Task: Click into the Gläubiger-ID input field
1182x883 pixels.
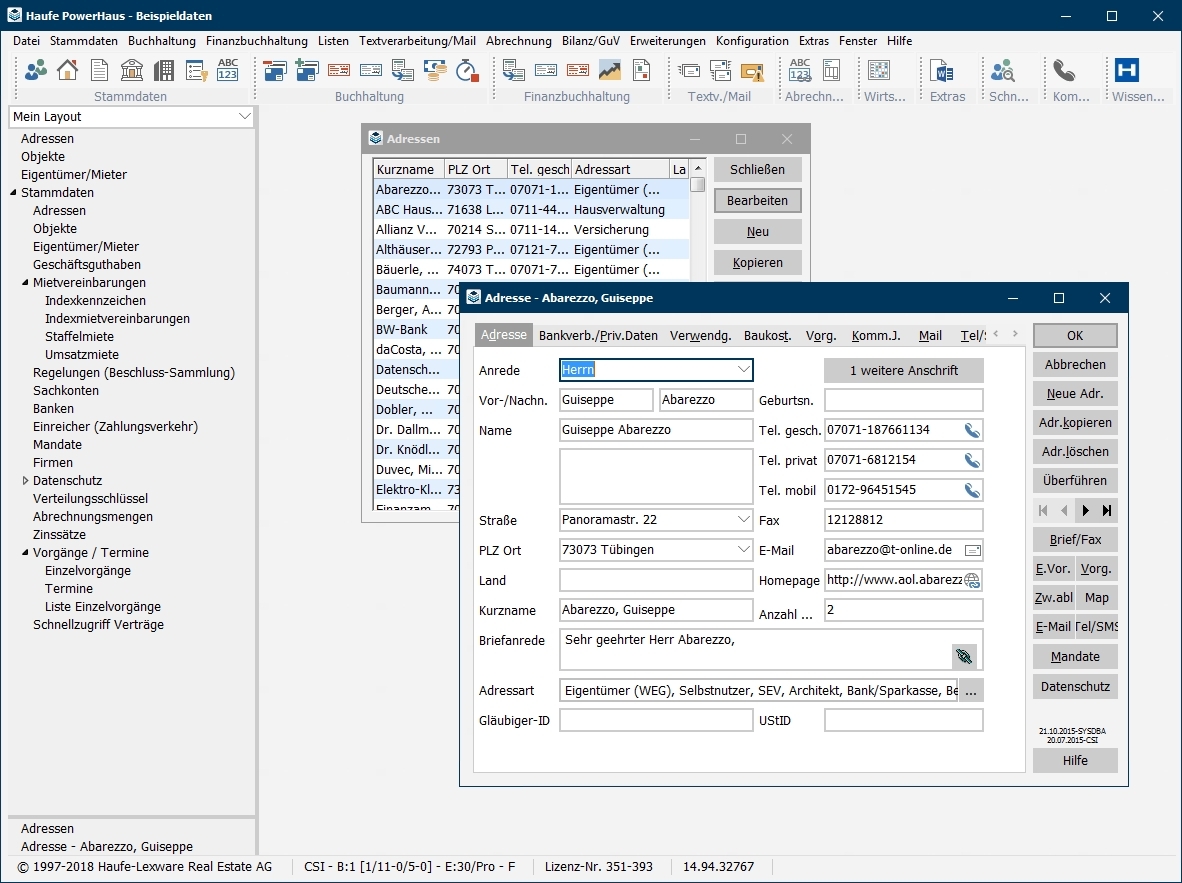Action: click(656, 720)
